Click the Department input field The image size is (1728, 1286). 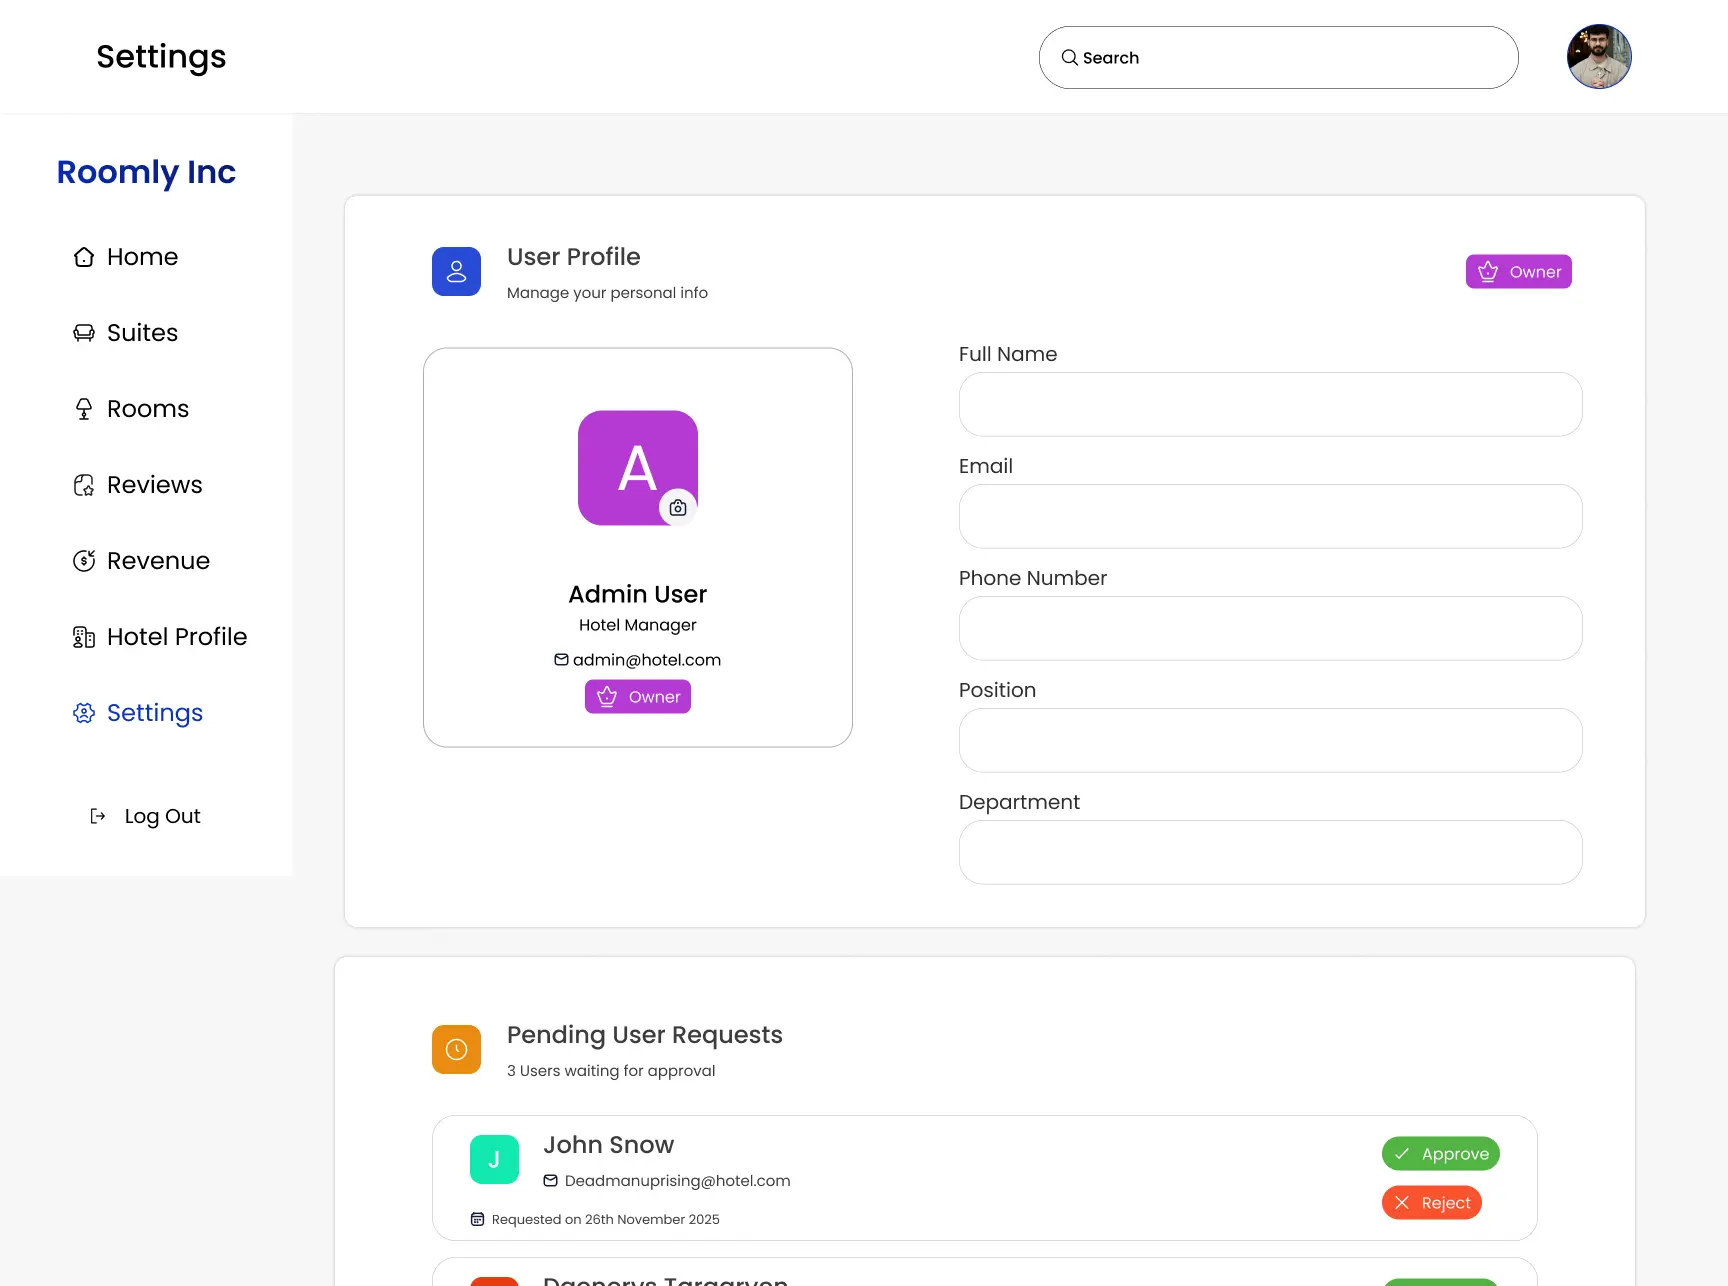coord(1271,852)
